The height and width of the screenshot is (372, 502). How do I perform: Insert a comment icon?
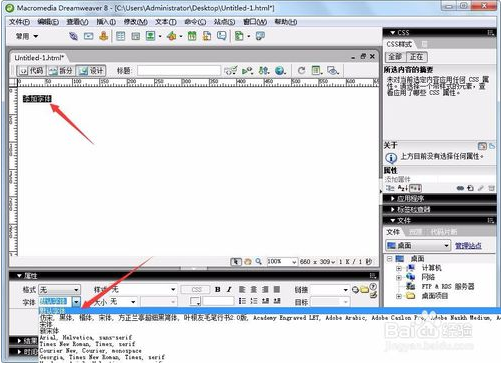coord(222,36)
